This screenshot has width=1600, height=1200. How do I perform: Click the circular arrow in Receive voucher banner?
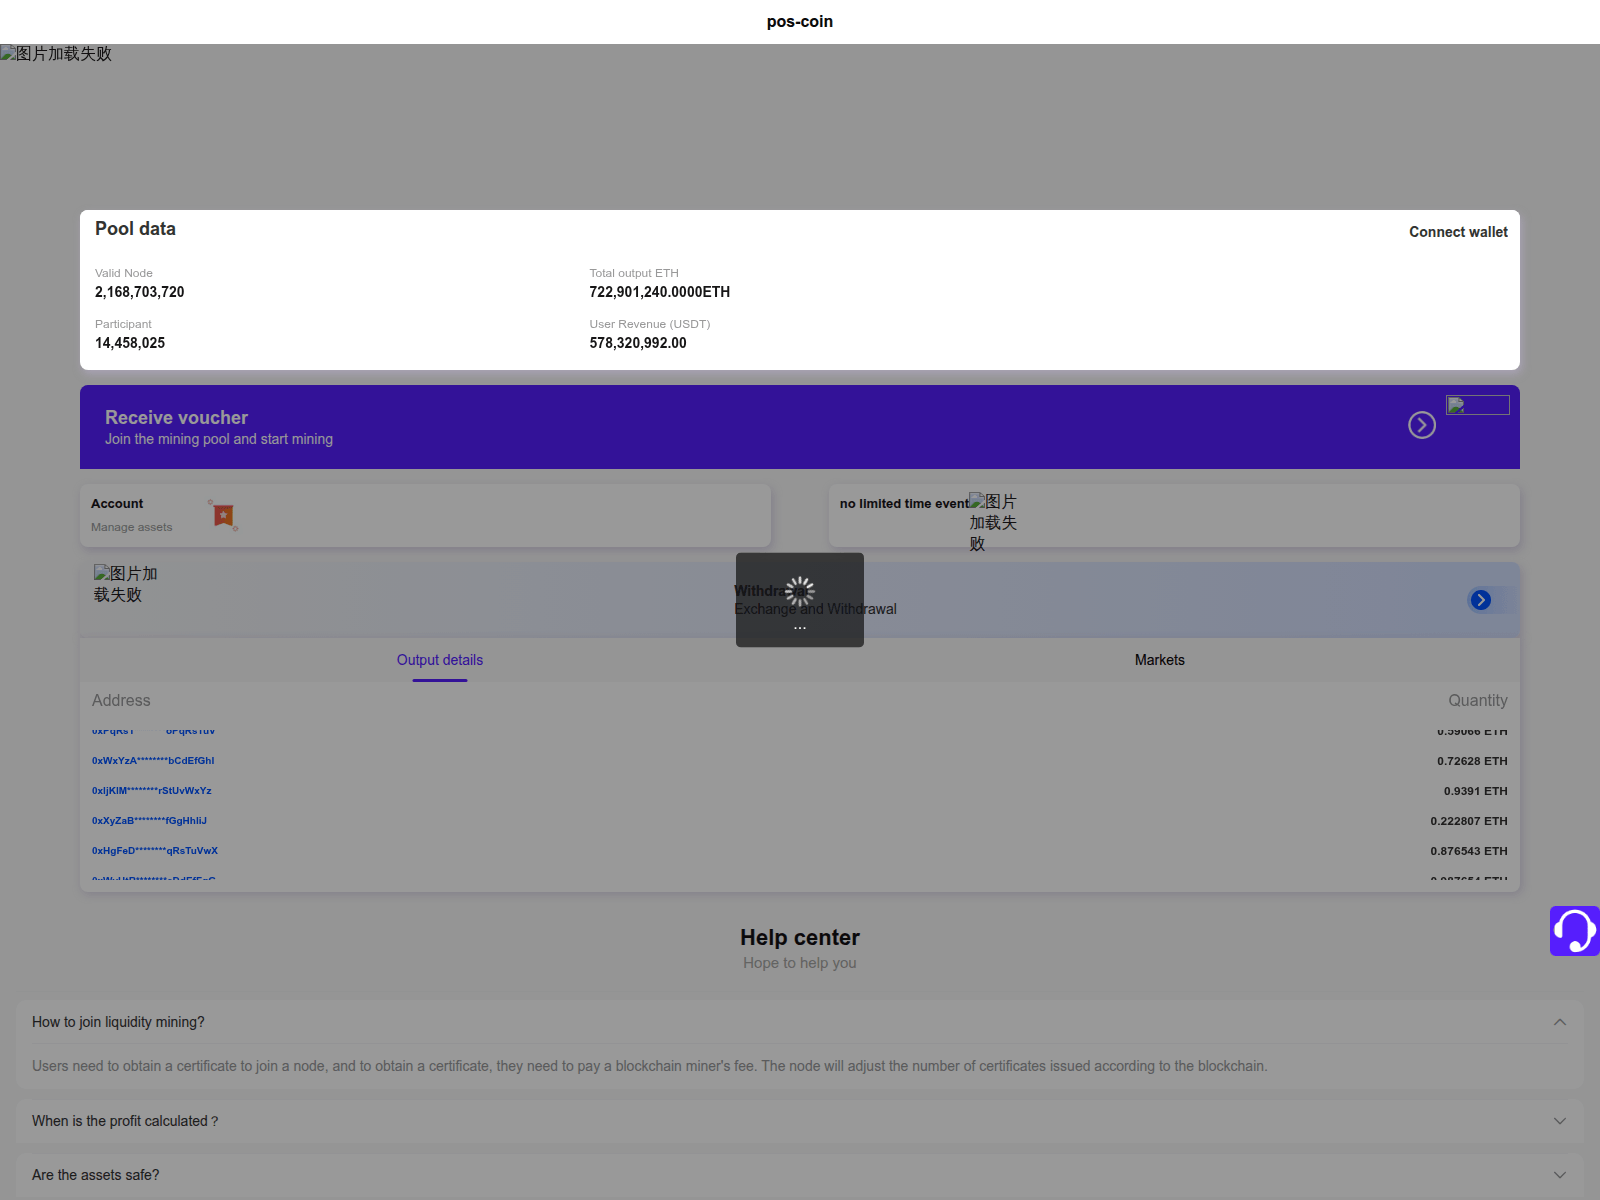click(1422, 425)
